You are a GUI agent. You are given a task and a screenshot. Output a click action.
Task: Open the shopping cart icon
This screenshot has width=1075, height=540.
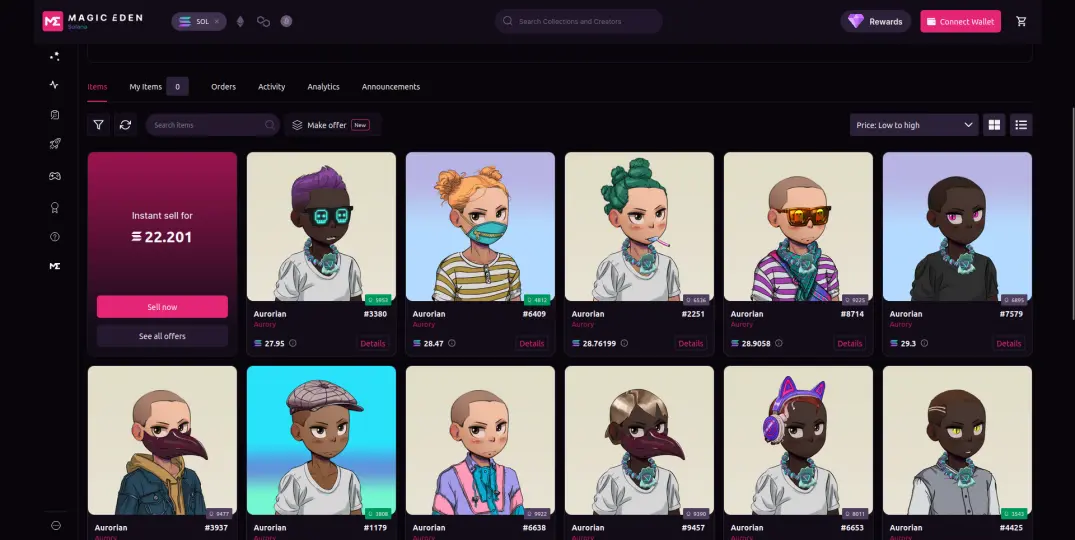1022,21
